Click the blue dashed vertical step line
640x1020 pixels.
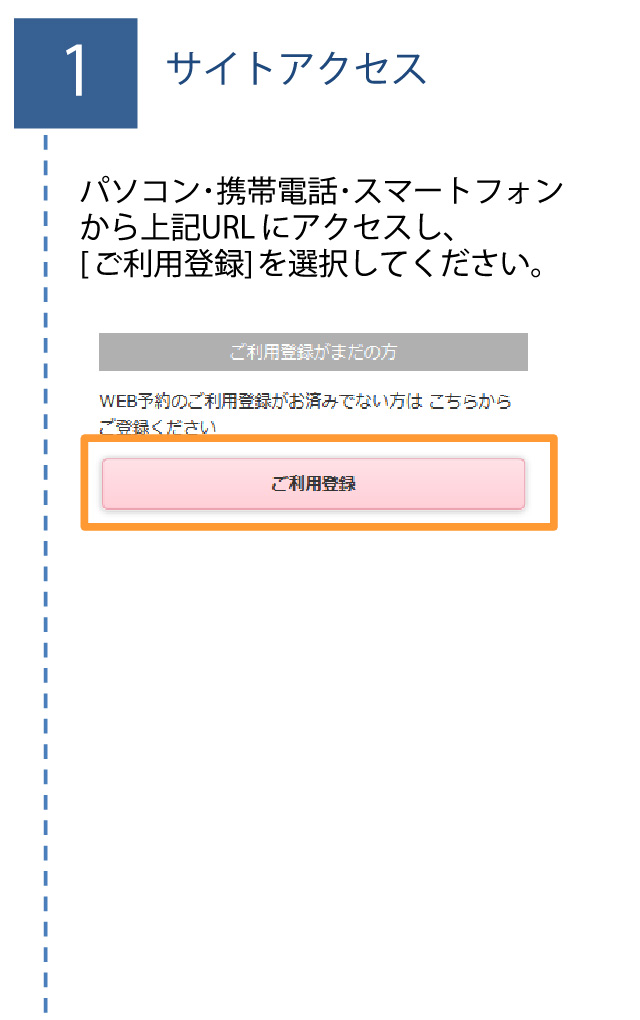[46, 572]
